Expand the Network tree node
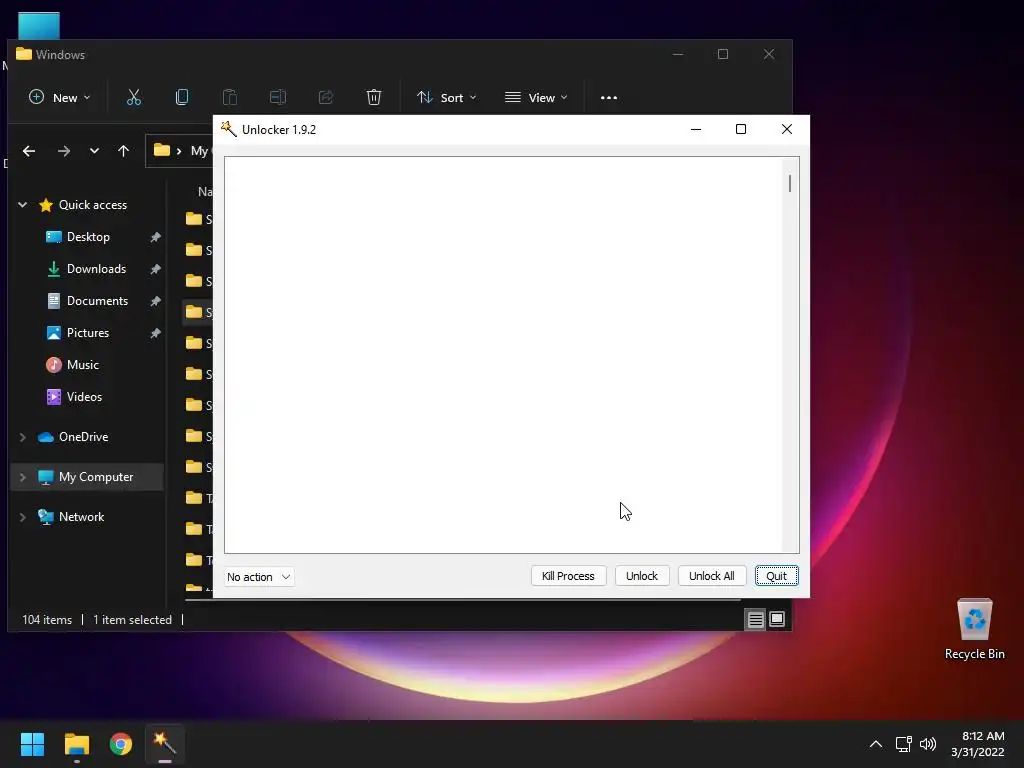The image size is (1024, 768). coord(22,517)
